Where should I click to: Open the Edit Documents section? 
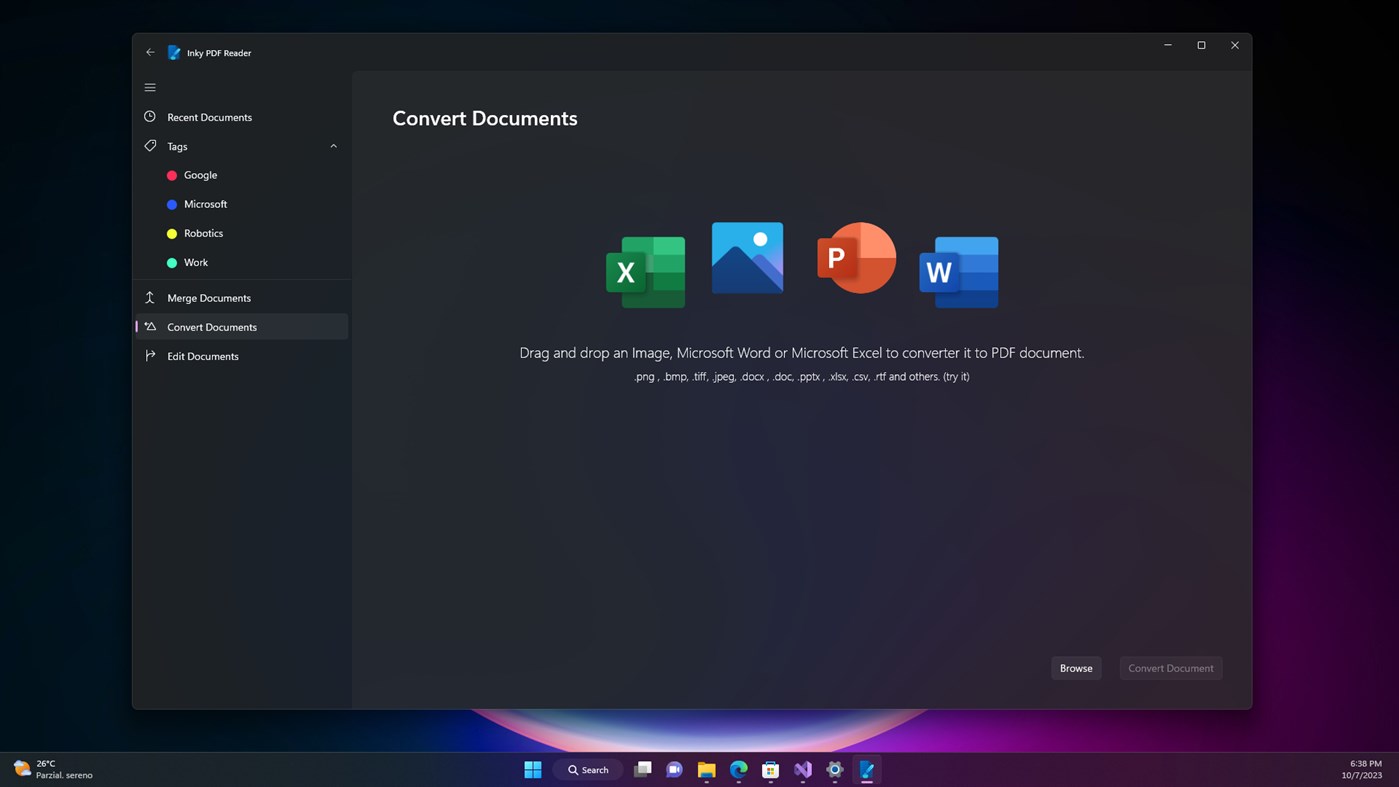click(203, 356)
